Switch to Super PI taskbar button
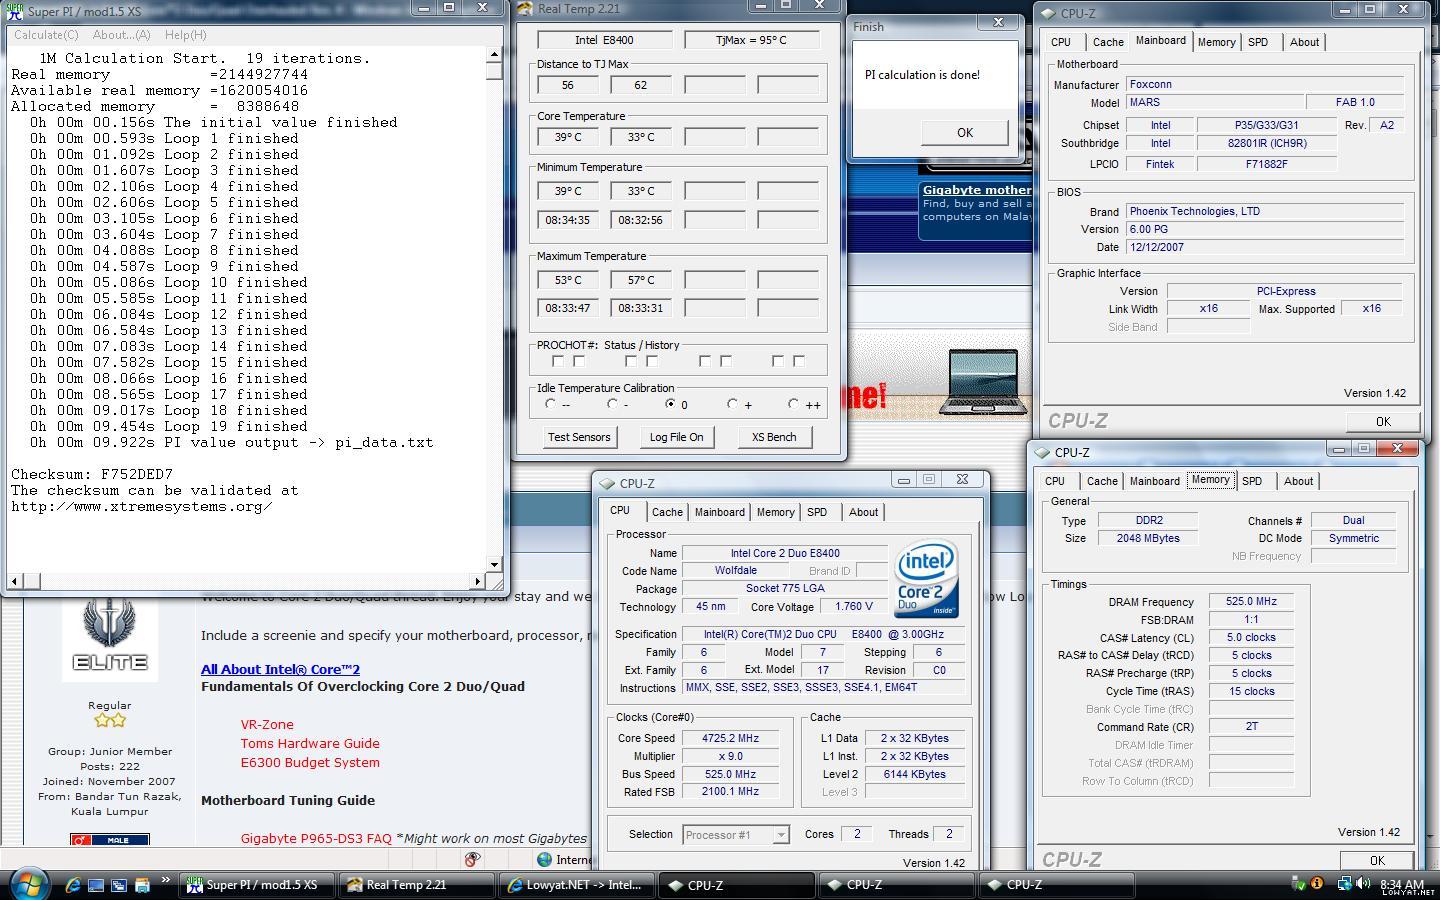 click(x=257, y=885)
